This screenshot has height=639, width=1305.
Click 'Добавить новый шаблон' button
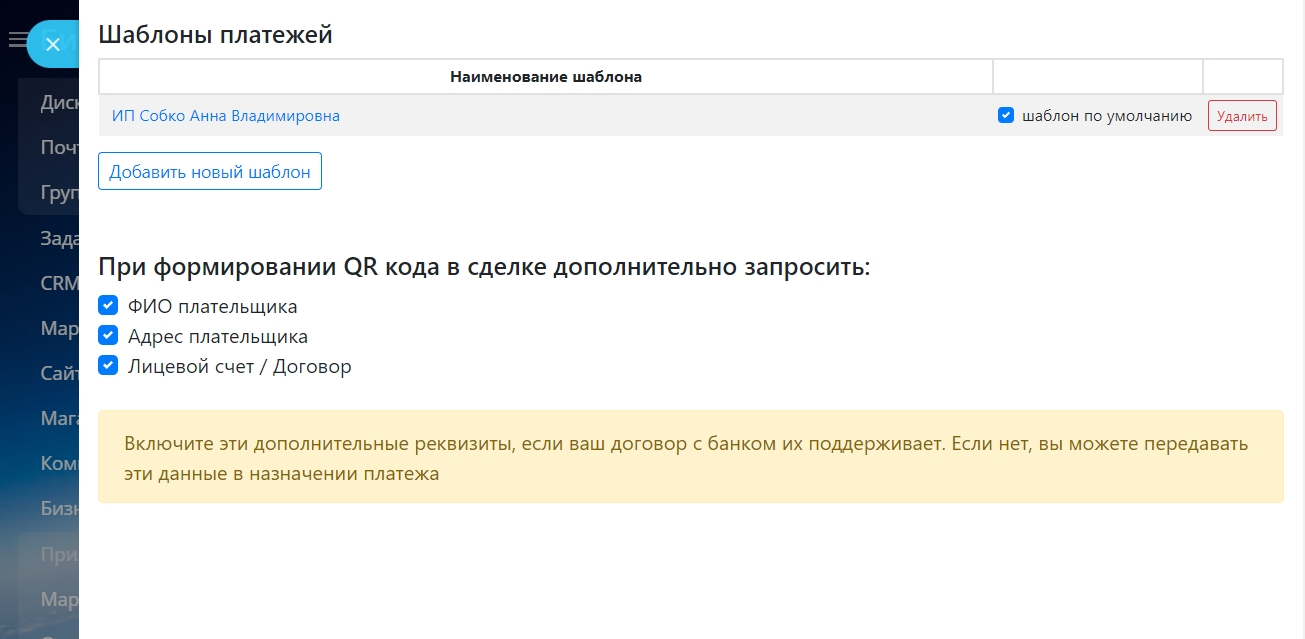click(210, 171)
